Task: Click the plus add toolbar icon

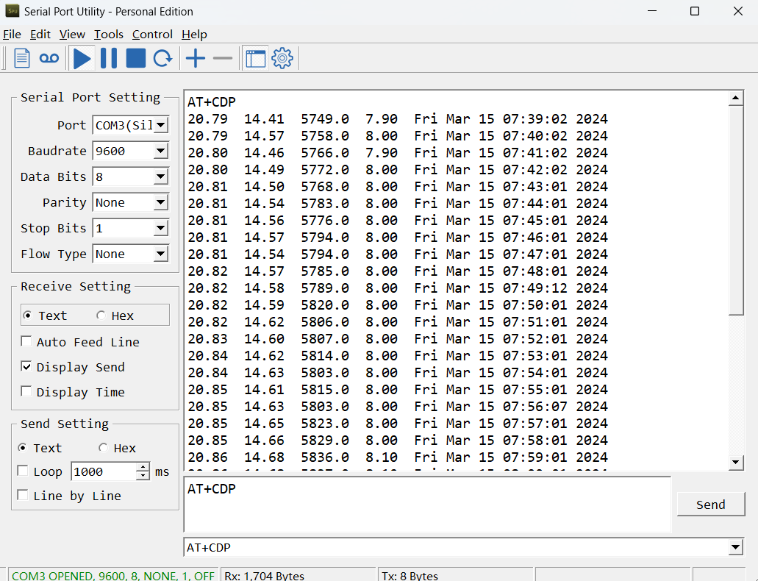Action: pyautogui.click(x=195, y=58)
